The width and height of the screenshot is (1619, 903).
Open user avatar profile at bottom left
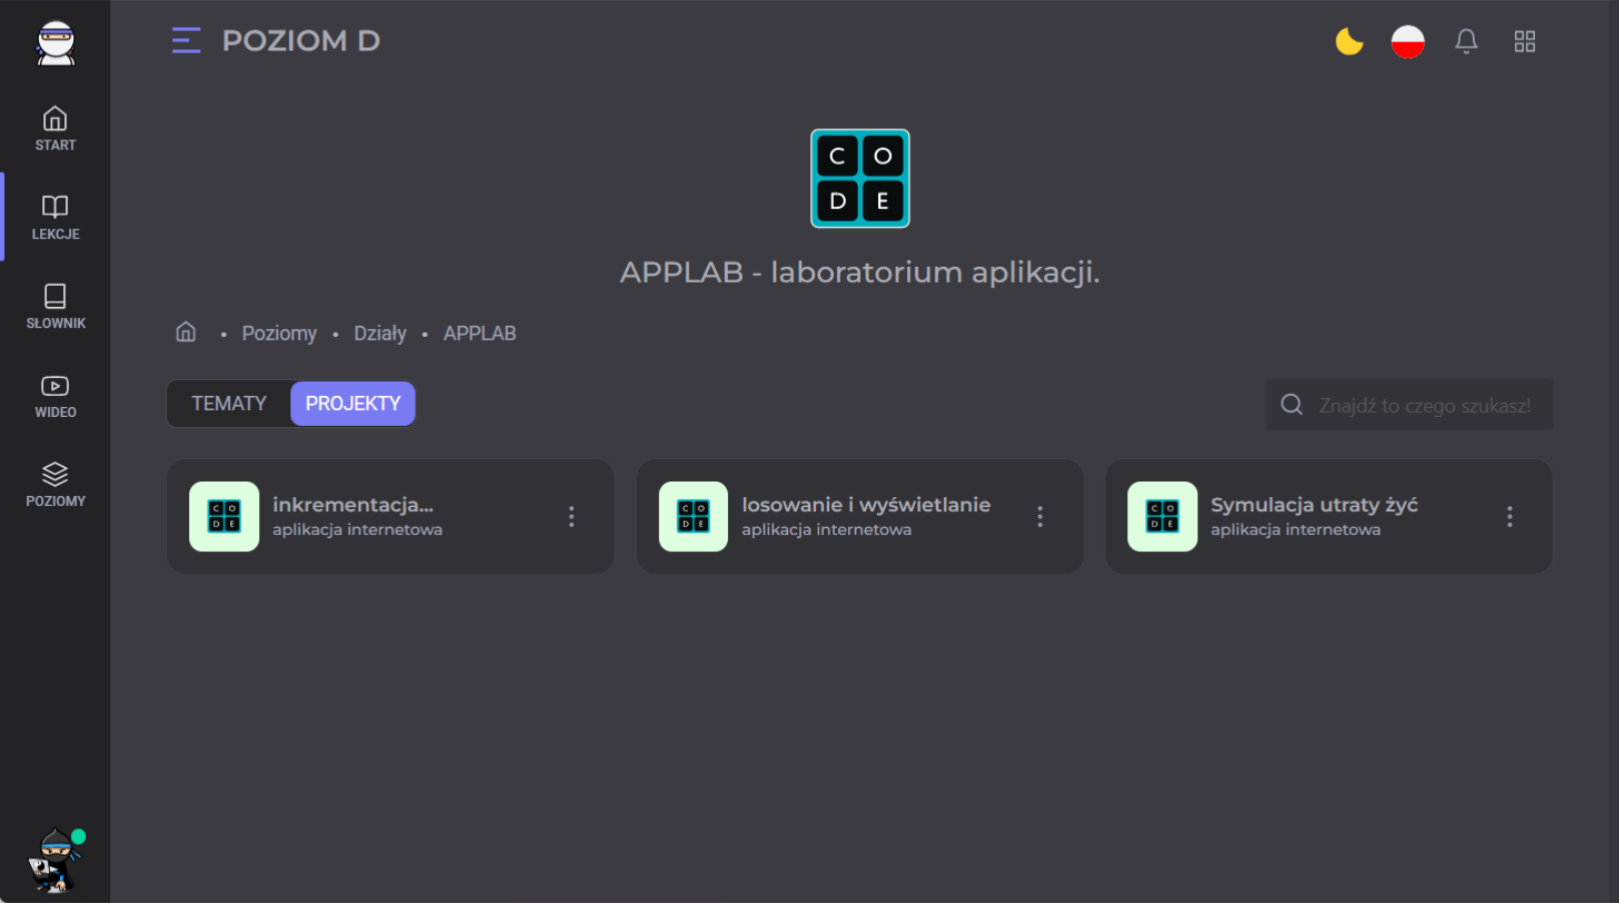[55, 860]
